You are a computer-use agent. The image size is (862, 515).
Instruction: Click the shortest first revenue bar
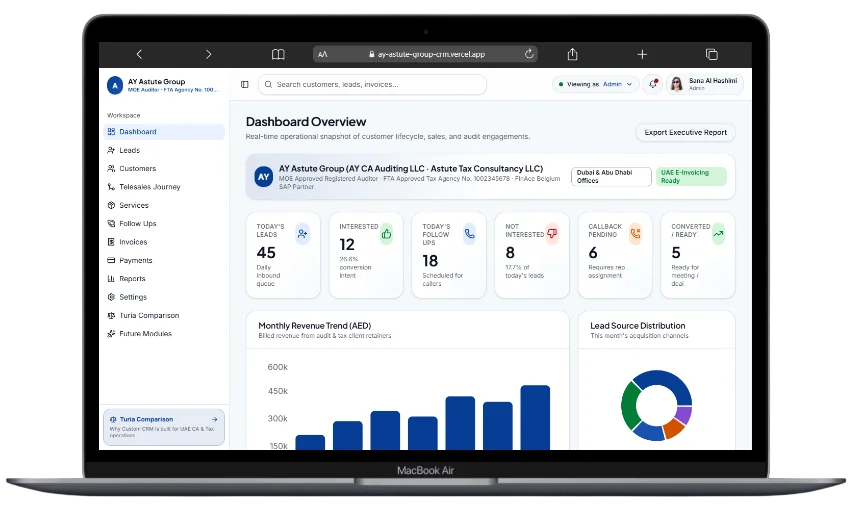coord(310,442)
